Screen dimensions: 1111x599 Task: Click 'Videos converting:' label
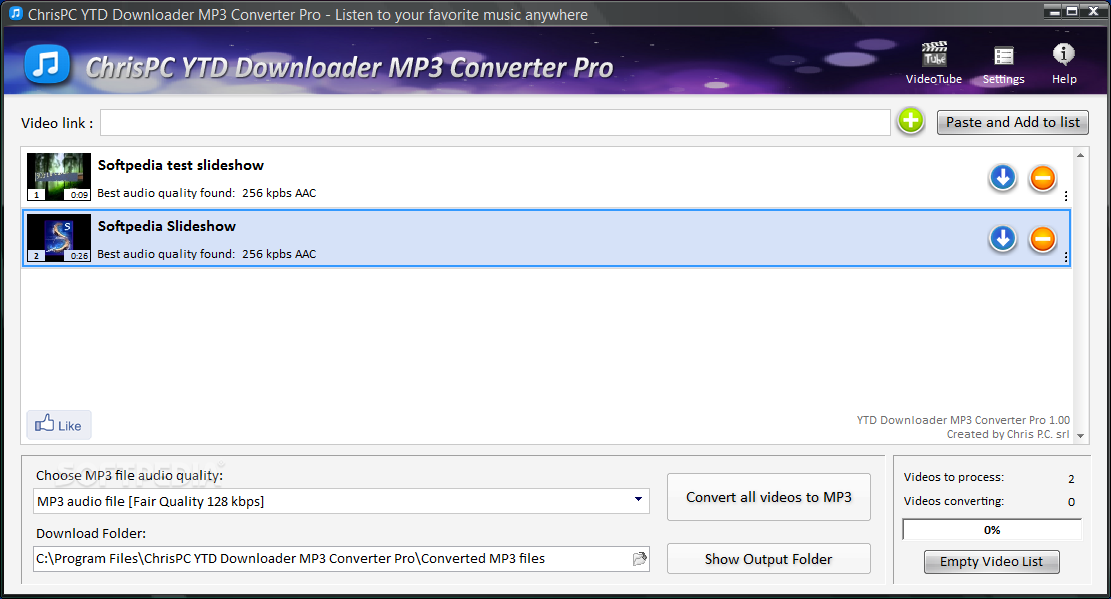point(954,501)
